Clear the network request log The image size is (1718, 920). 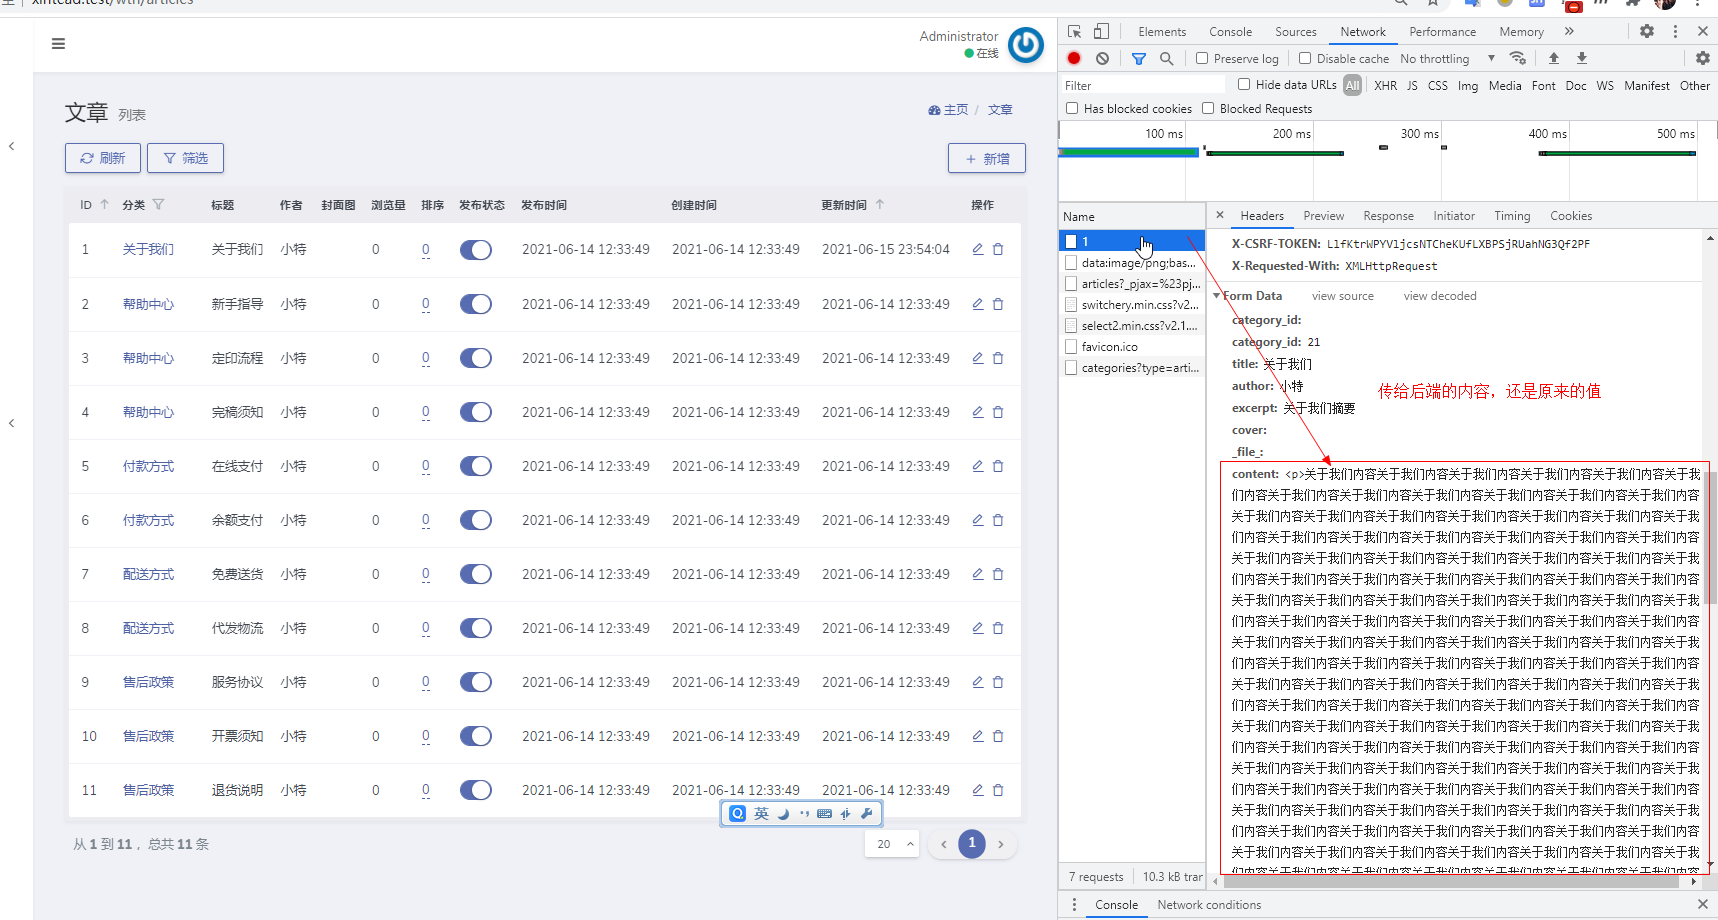1103,58
